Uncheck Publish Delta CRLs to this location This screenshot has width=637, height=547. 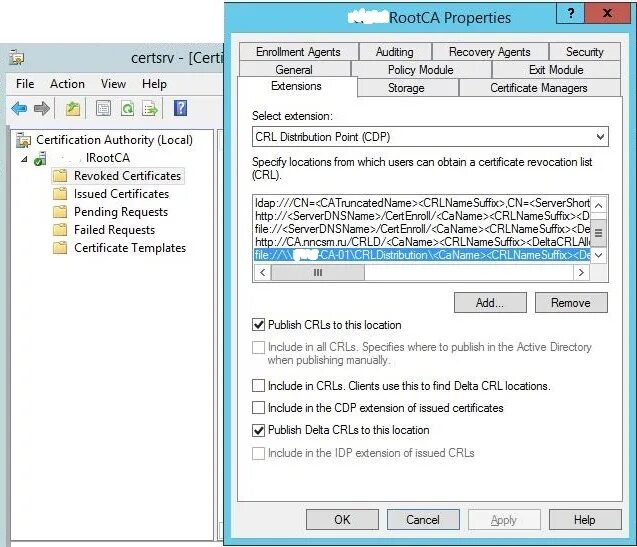click(258, 430)
